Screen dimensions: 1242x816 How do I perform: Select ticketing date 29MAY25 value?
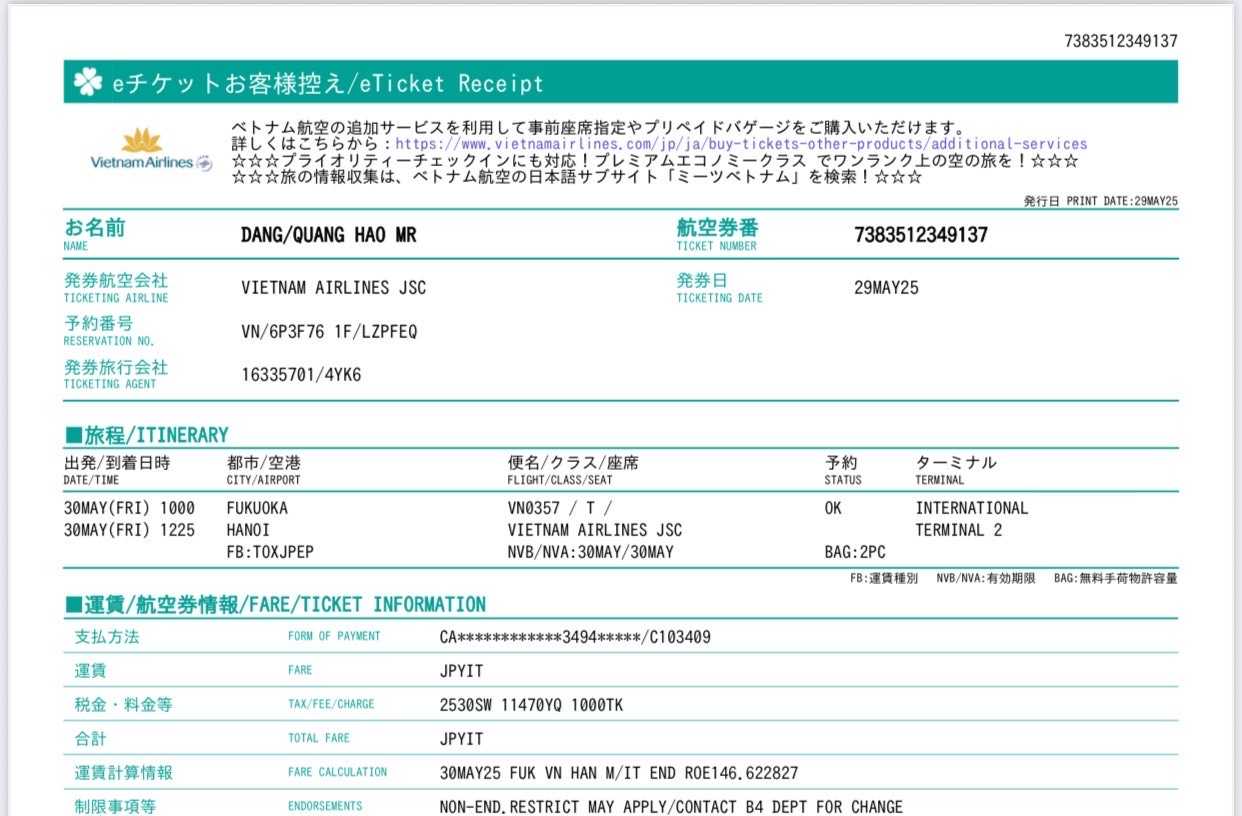[886, 288]
